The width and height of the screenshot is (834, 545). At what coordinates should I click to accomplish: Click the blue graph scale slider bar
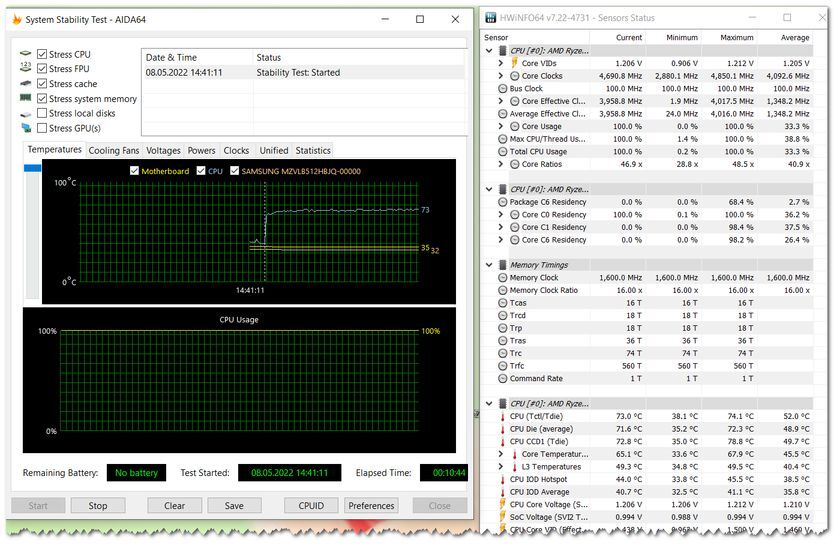(32, 168)
